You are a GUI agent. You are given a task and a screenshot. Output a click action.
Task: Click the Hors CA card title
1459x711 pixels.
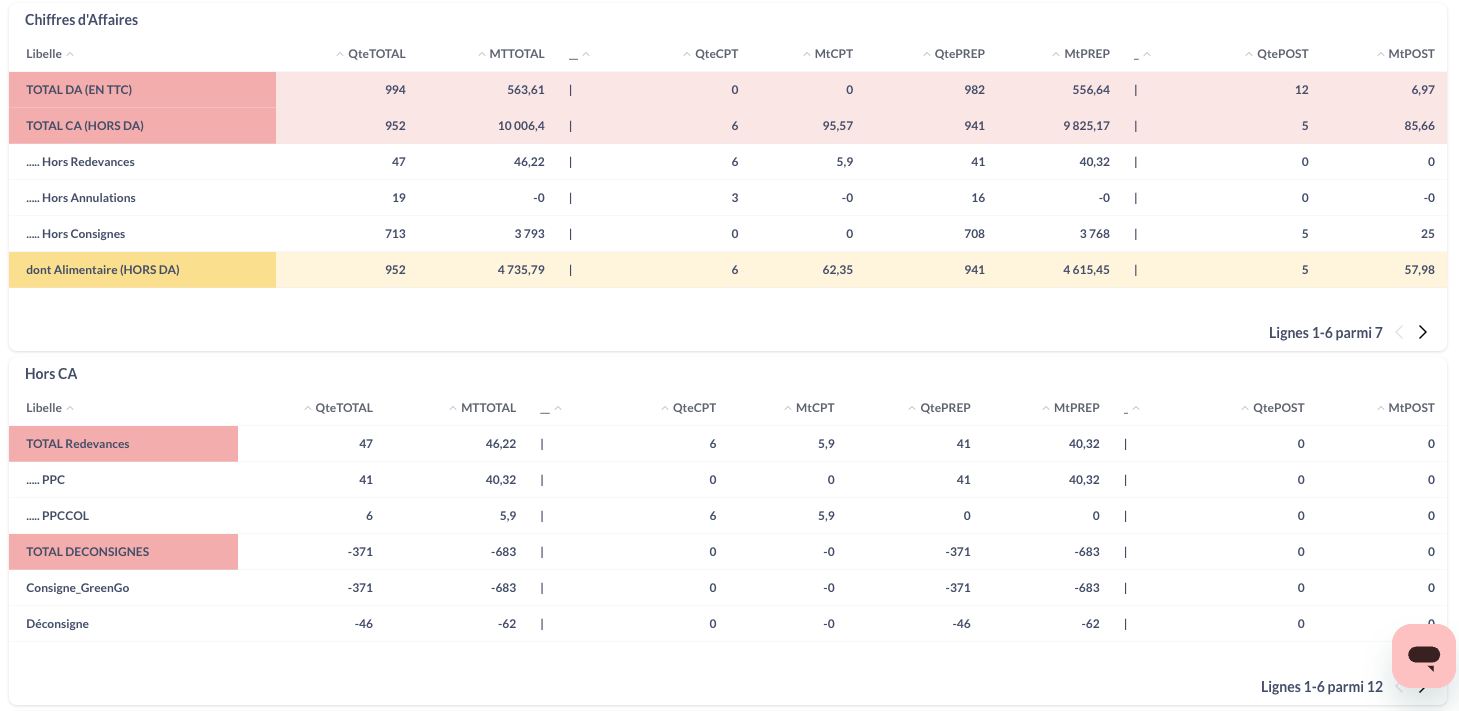point(51,374)
